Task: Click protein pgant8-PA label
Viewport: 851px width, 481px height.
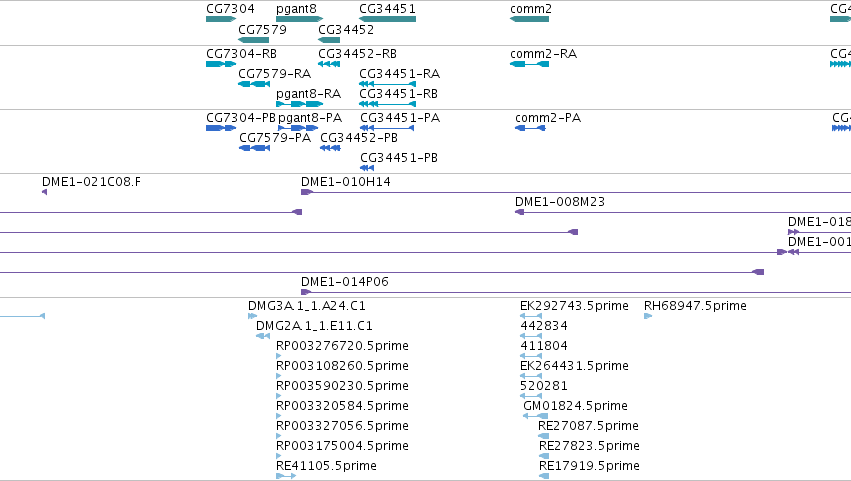Action: [x=310, y=118]
